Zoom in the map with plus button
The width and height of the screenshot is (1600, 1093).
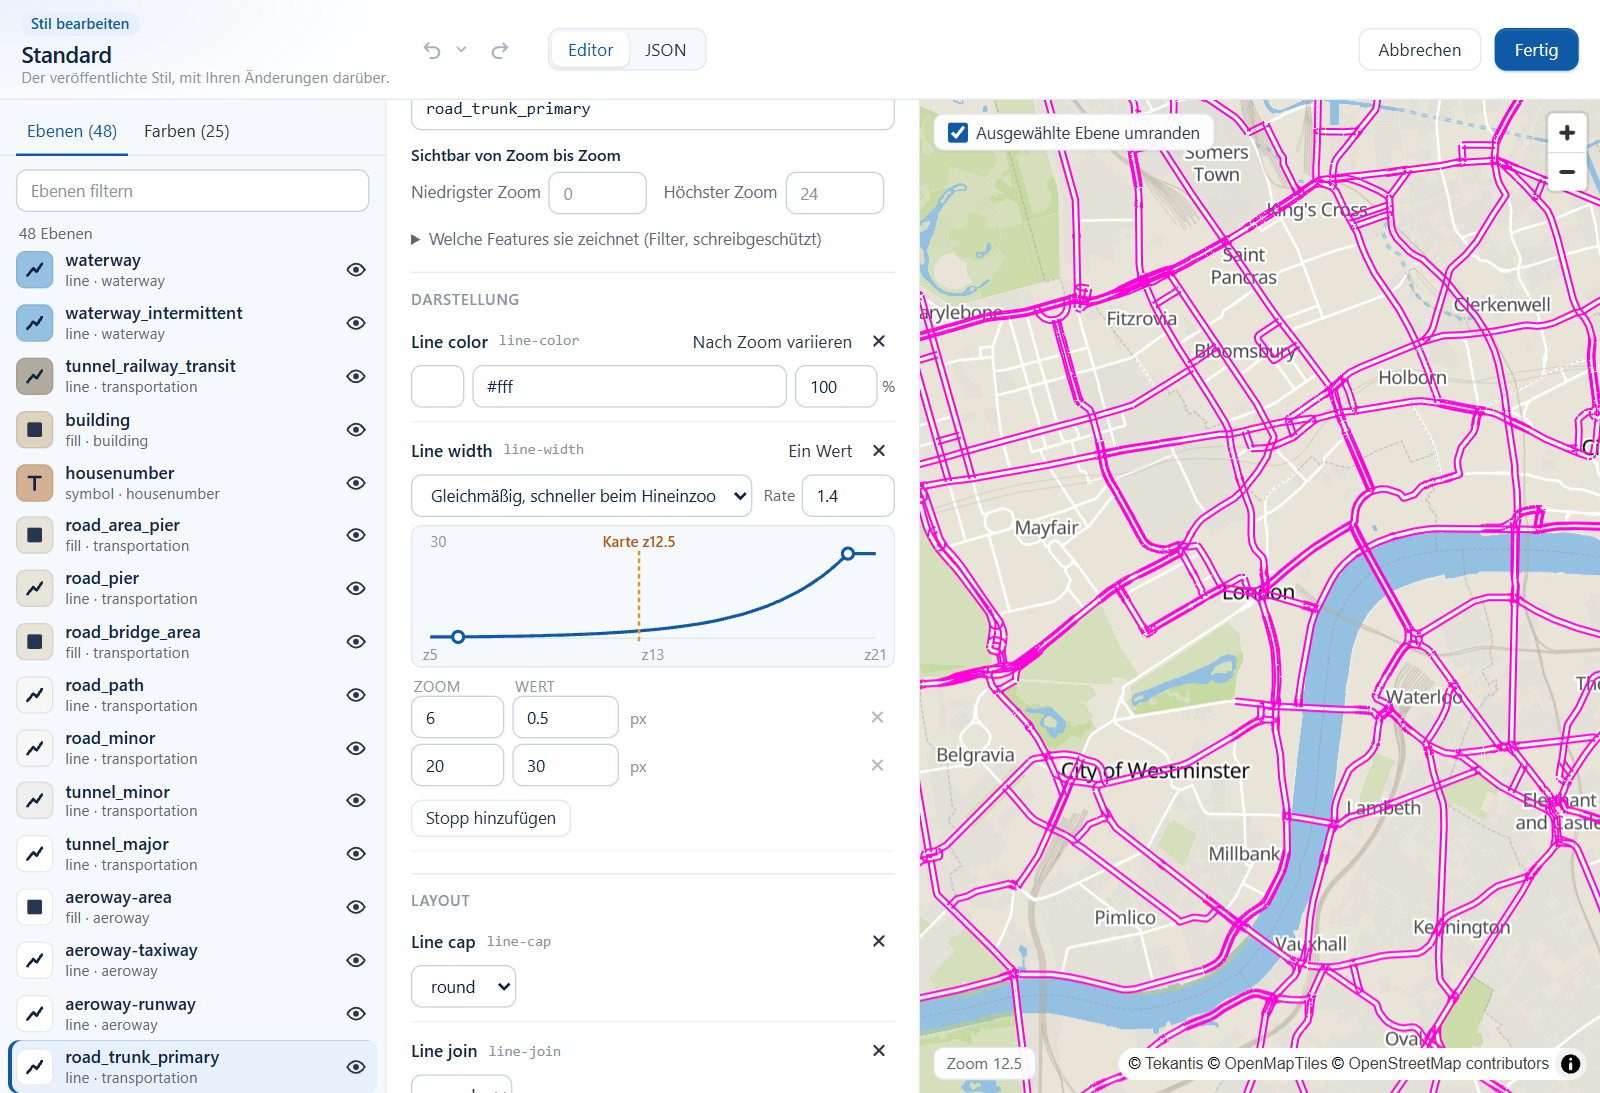(x=1567, y=133)
